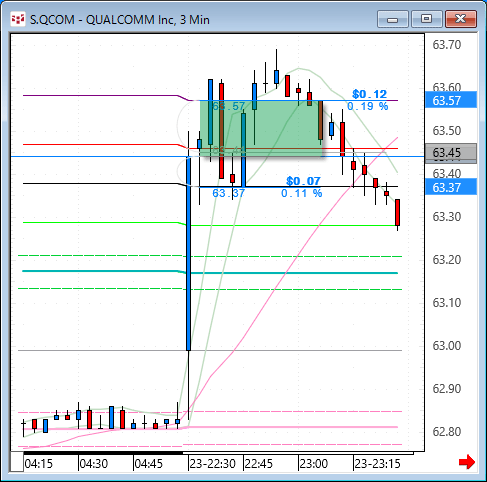This screenshot has width=487, height=482.
Task: Click the 22:45 time axis label
Action: coord(259,464)
